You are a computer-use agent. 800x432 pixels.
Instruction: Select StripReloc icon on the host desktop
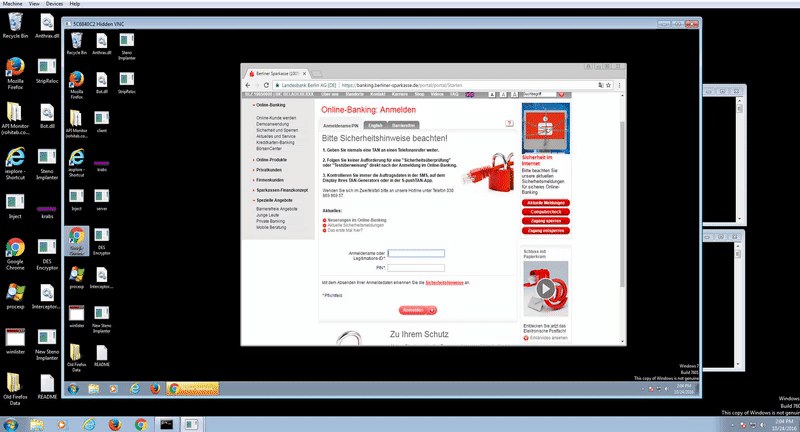(x=47, y=70)
